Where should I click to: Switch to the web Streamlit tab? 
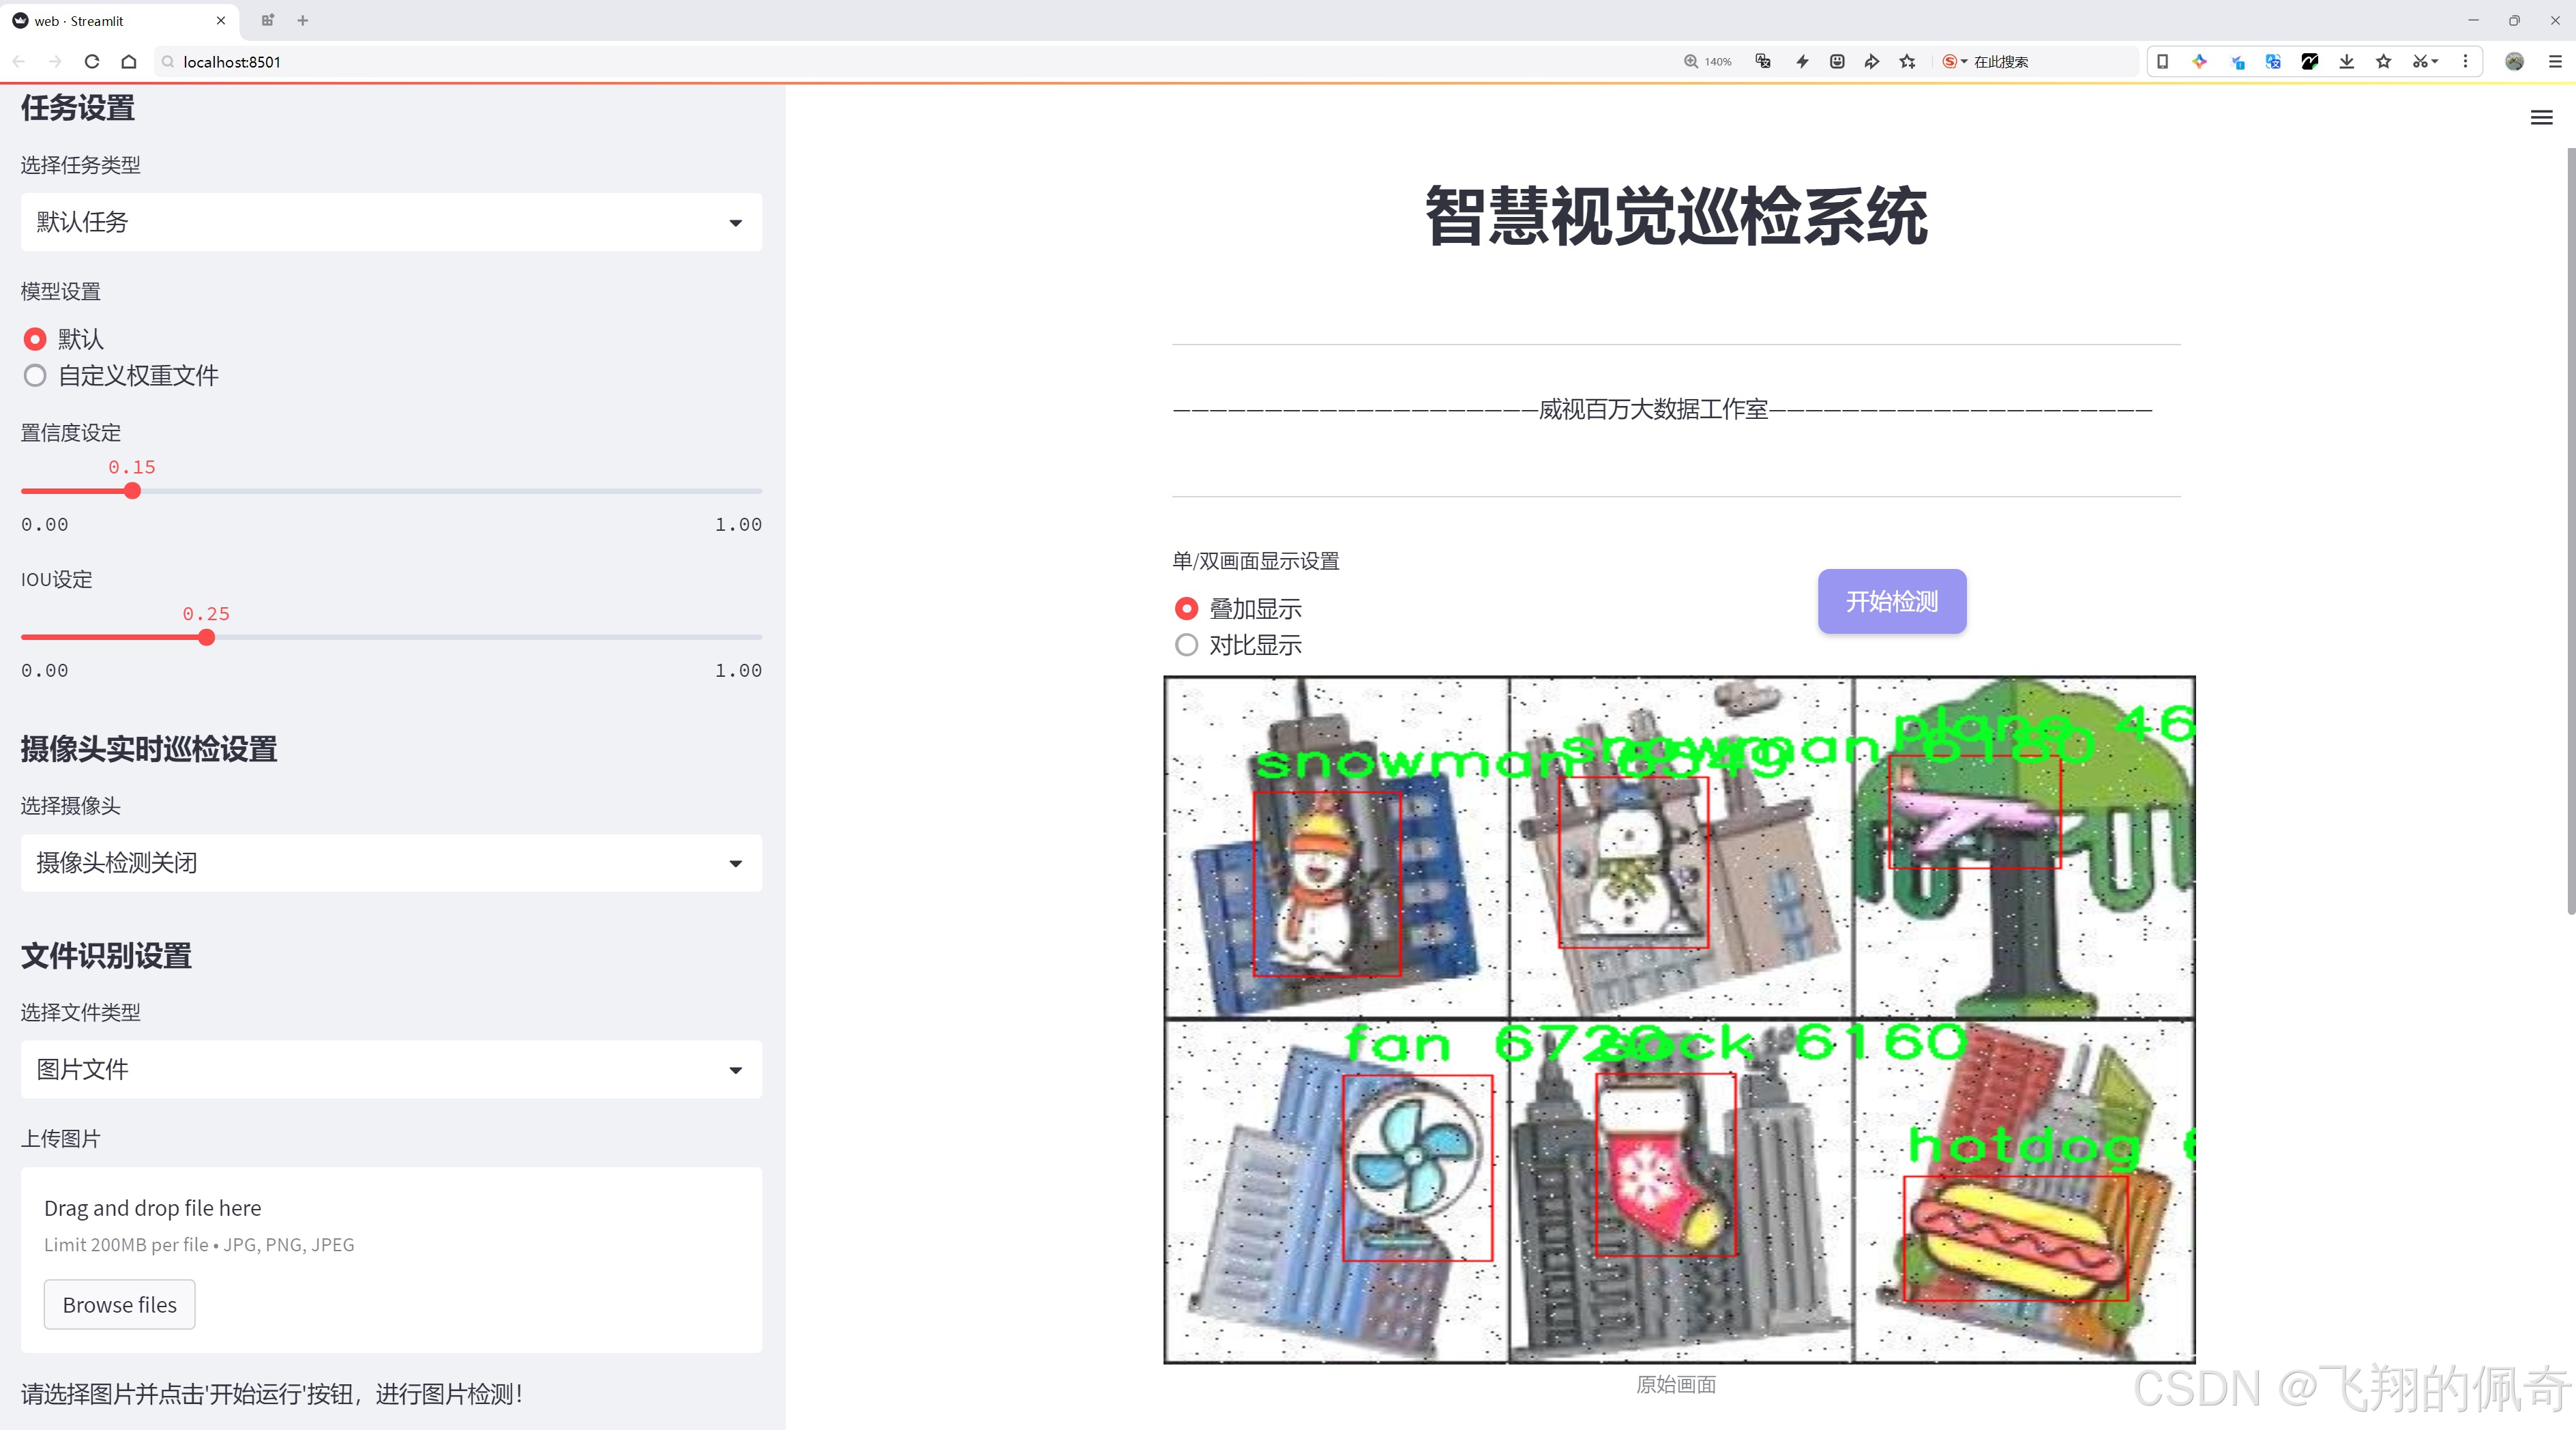[110, 20]
